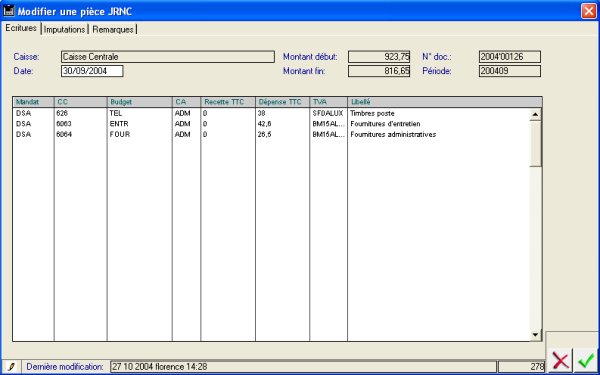Click the vertical scrollbar thumb
This screenshot has width=600, height=375.
[535, 143]
